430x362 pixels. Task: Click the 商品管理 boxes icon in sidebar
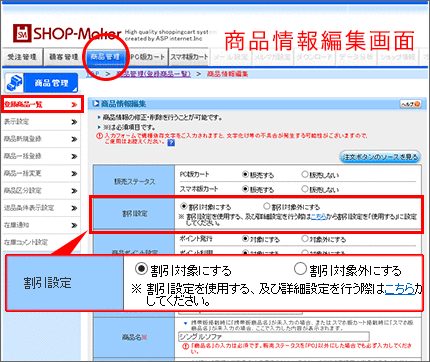click(x=15, y=83)
